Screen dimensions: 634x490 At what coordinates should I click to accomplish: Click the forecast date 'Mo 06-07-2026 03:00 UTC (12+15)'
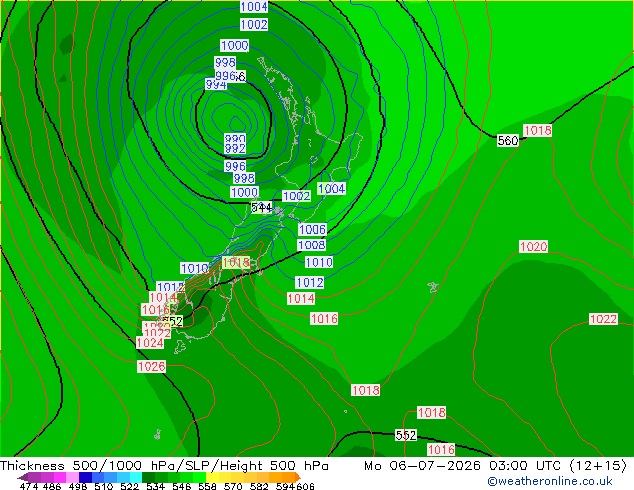tap(496, 466)
